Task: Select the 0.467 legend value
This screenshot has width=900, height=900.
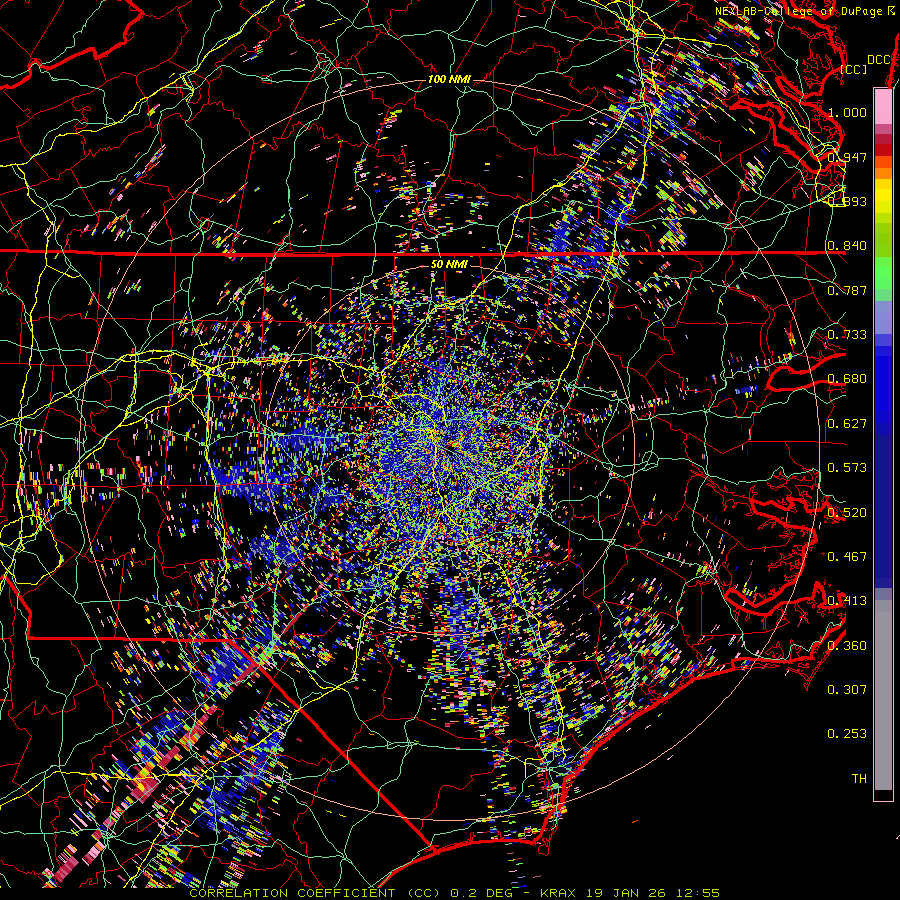Action: pyautogui.click(x=847, y=557)
